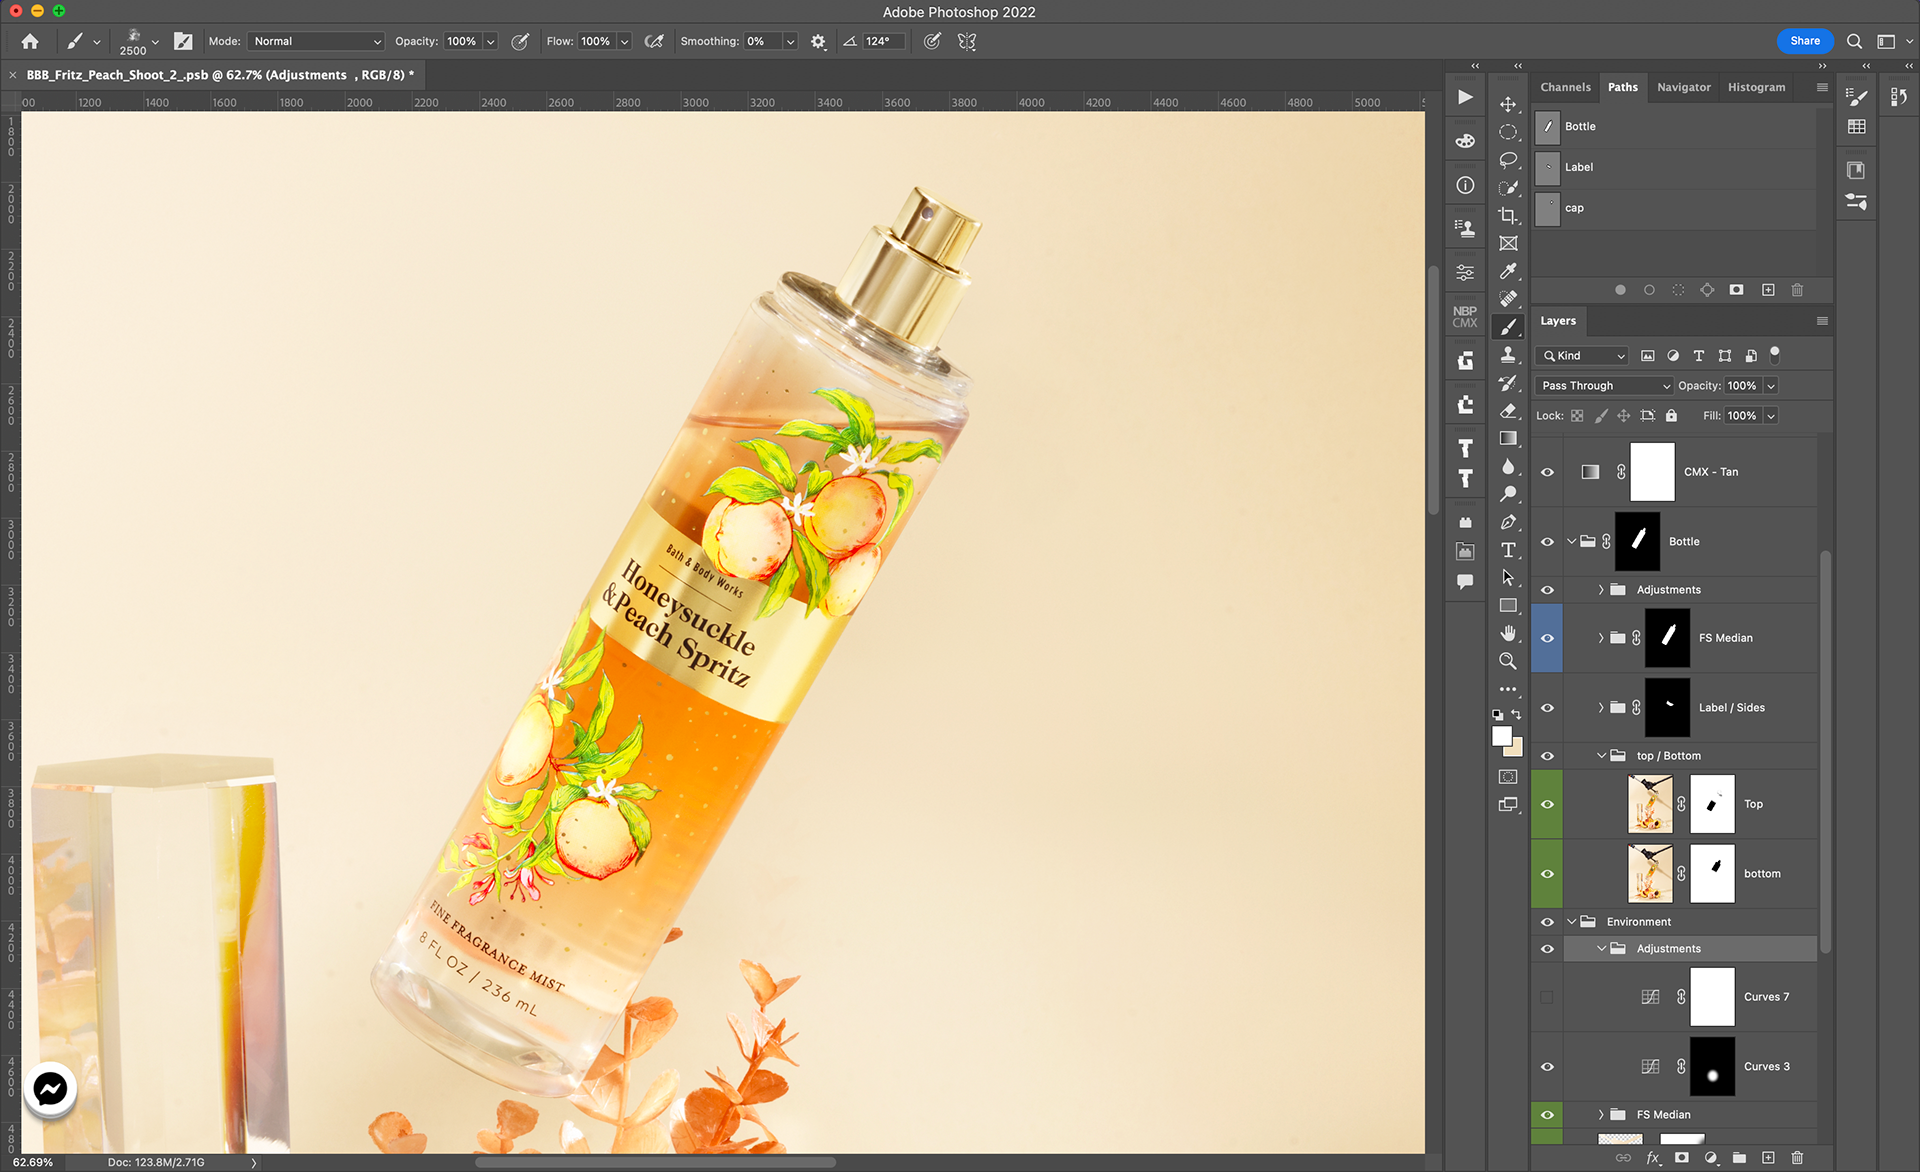
Task: Switch to the Channels tab
Action: [1565, 87]
